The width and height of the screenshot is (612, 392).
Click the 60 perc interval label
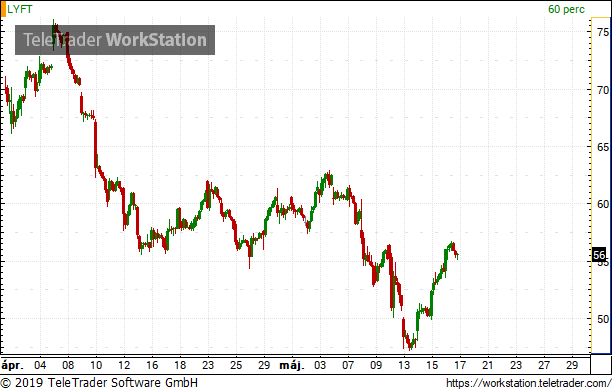(x=566, y=9)
